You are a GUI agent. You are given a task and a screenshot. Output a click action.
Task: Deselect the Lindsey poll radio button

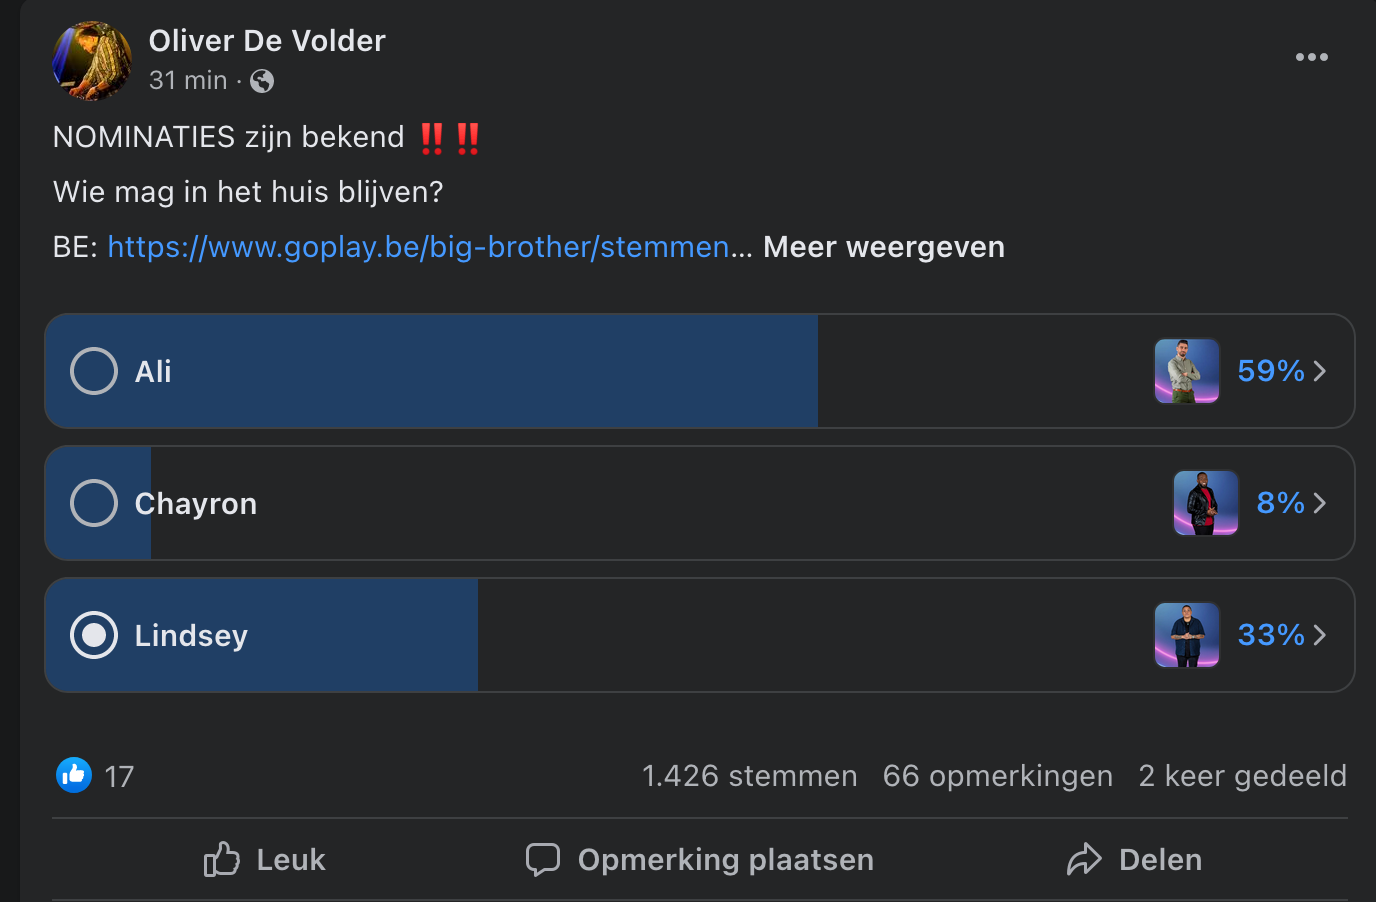click(94, 635)
